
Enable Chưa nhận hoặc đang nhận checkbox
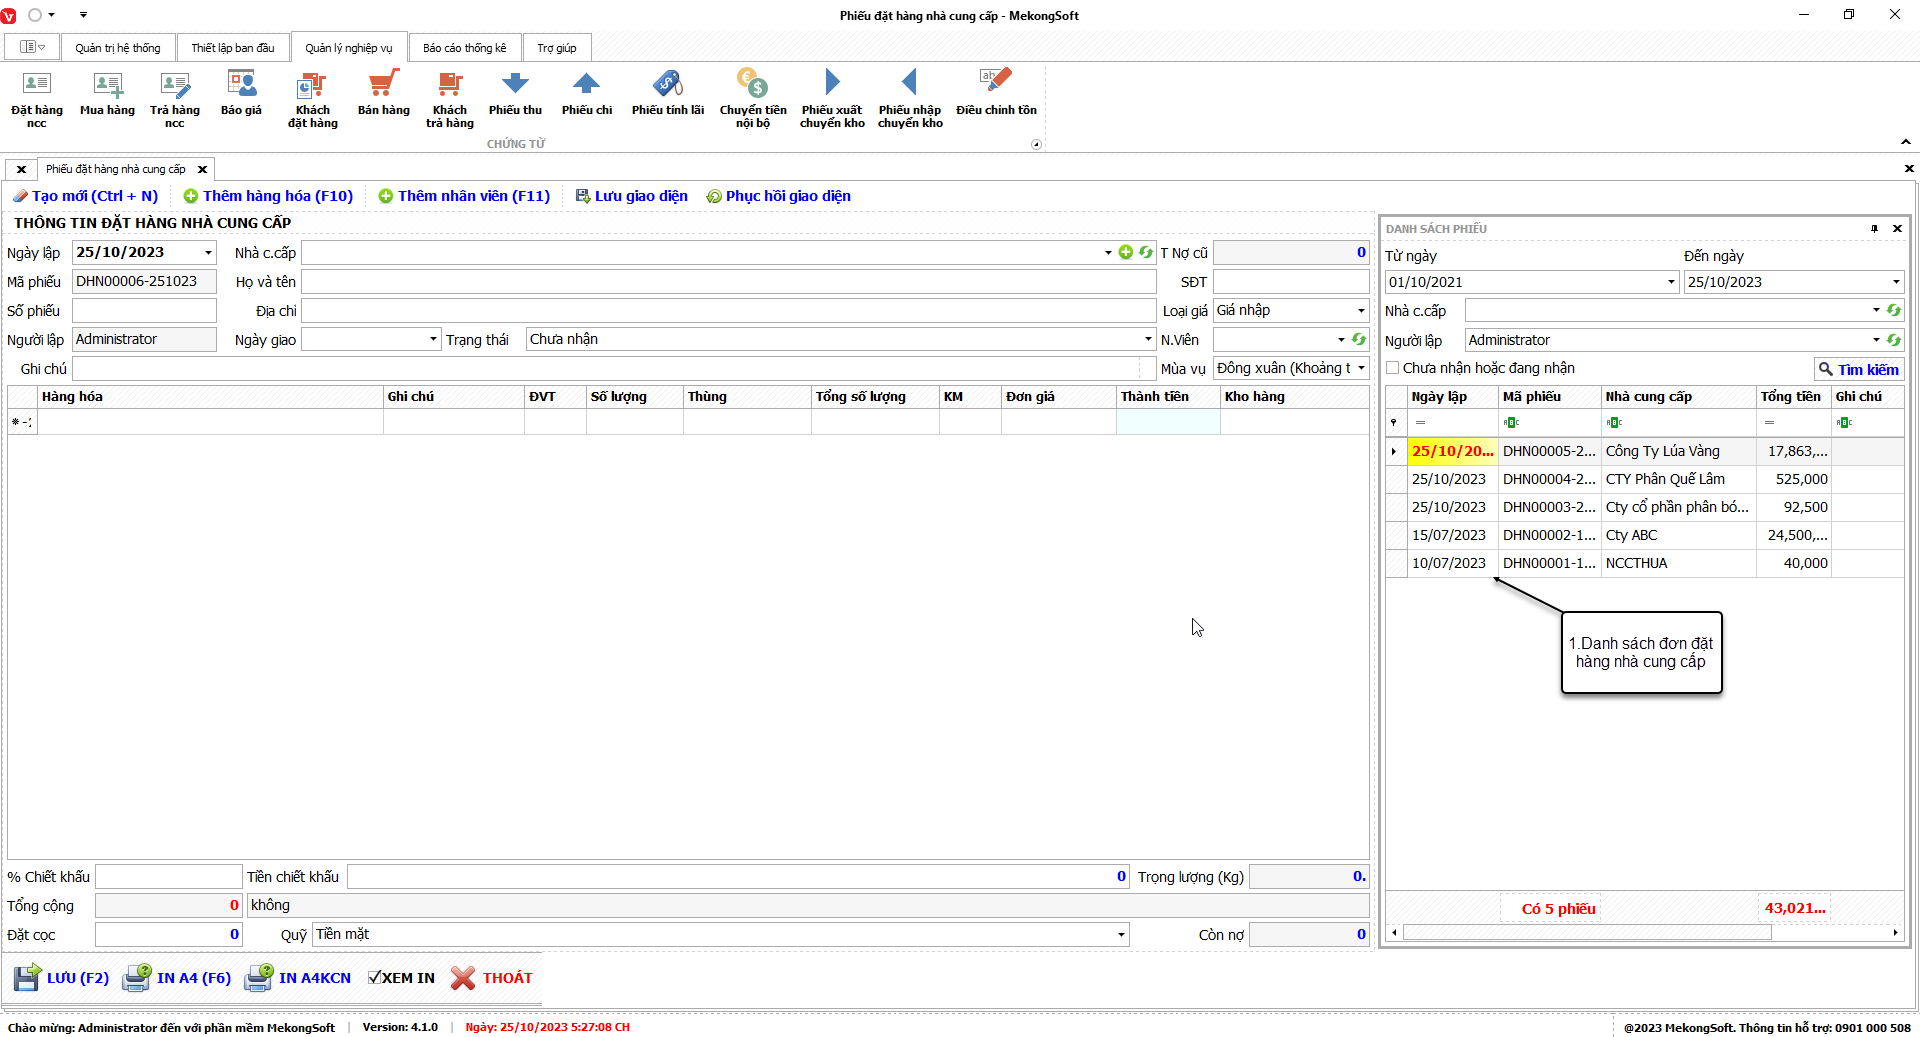click(1393, 368)
